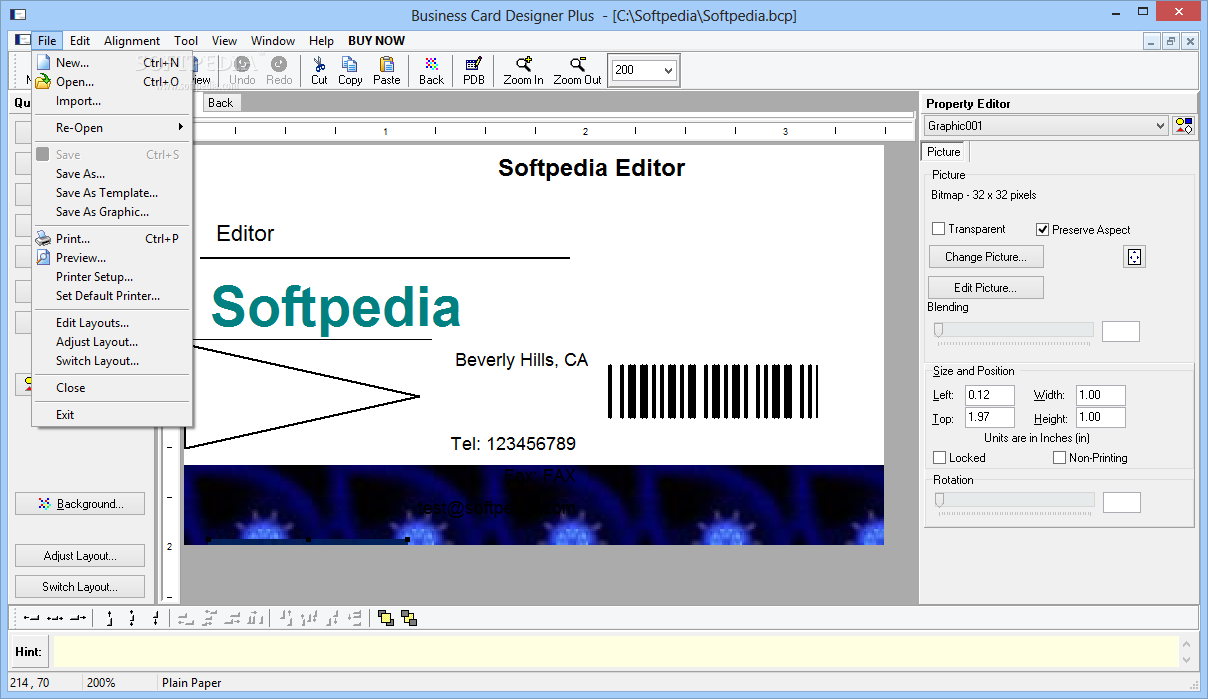
Task: Choose Print... from the File menu
Action: pos(112,239)
